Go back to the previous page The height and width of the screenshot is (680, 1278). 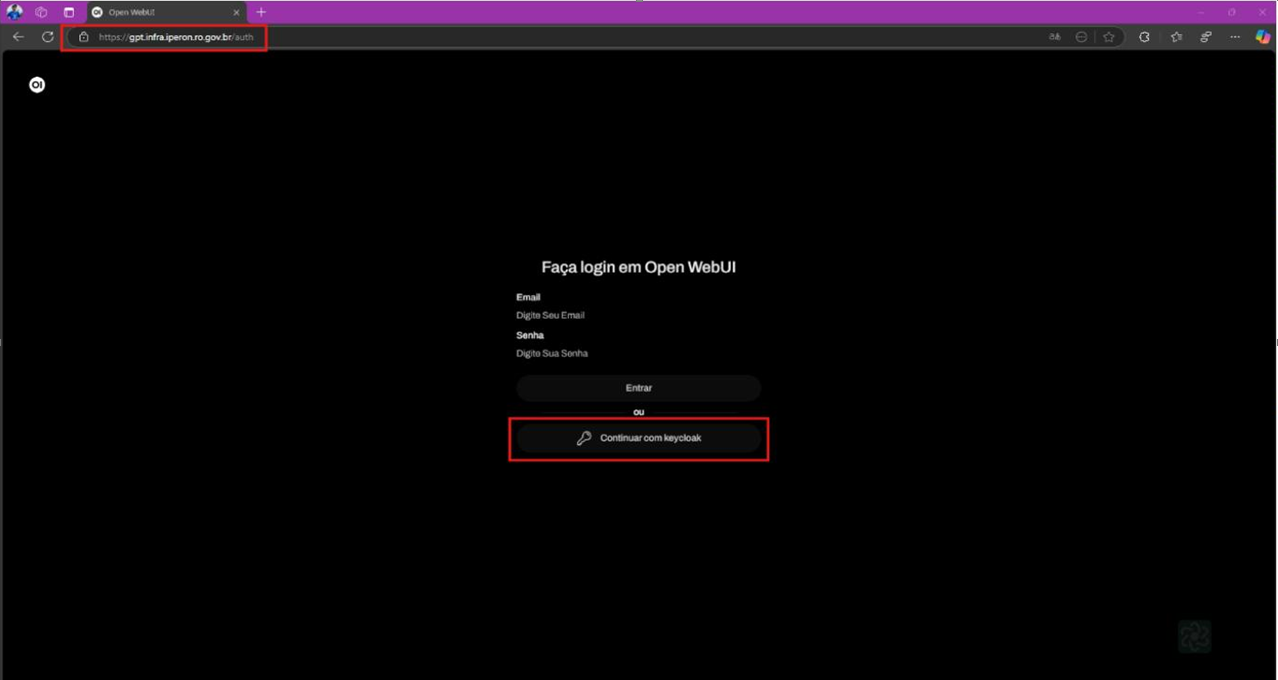tap(18, 37)
